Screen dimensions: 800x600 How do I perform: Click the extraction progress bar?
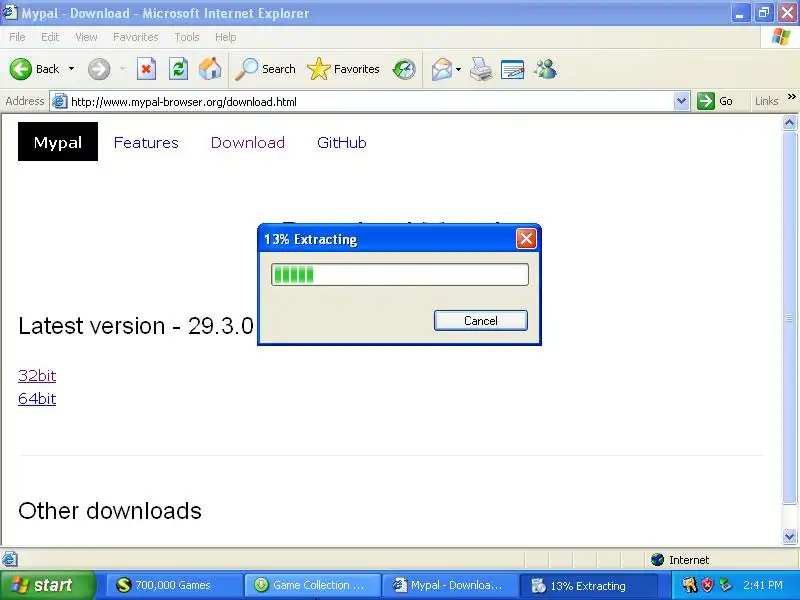[400, 274]
